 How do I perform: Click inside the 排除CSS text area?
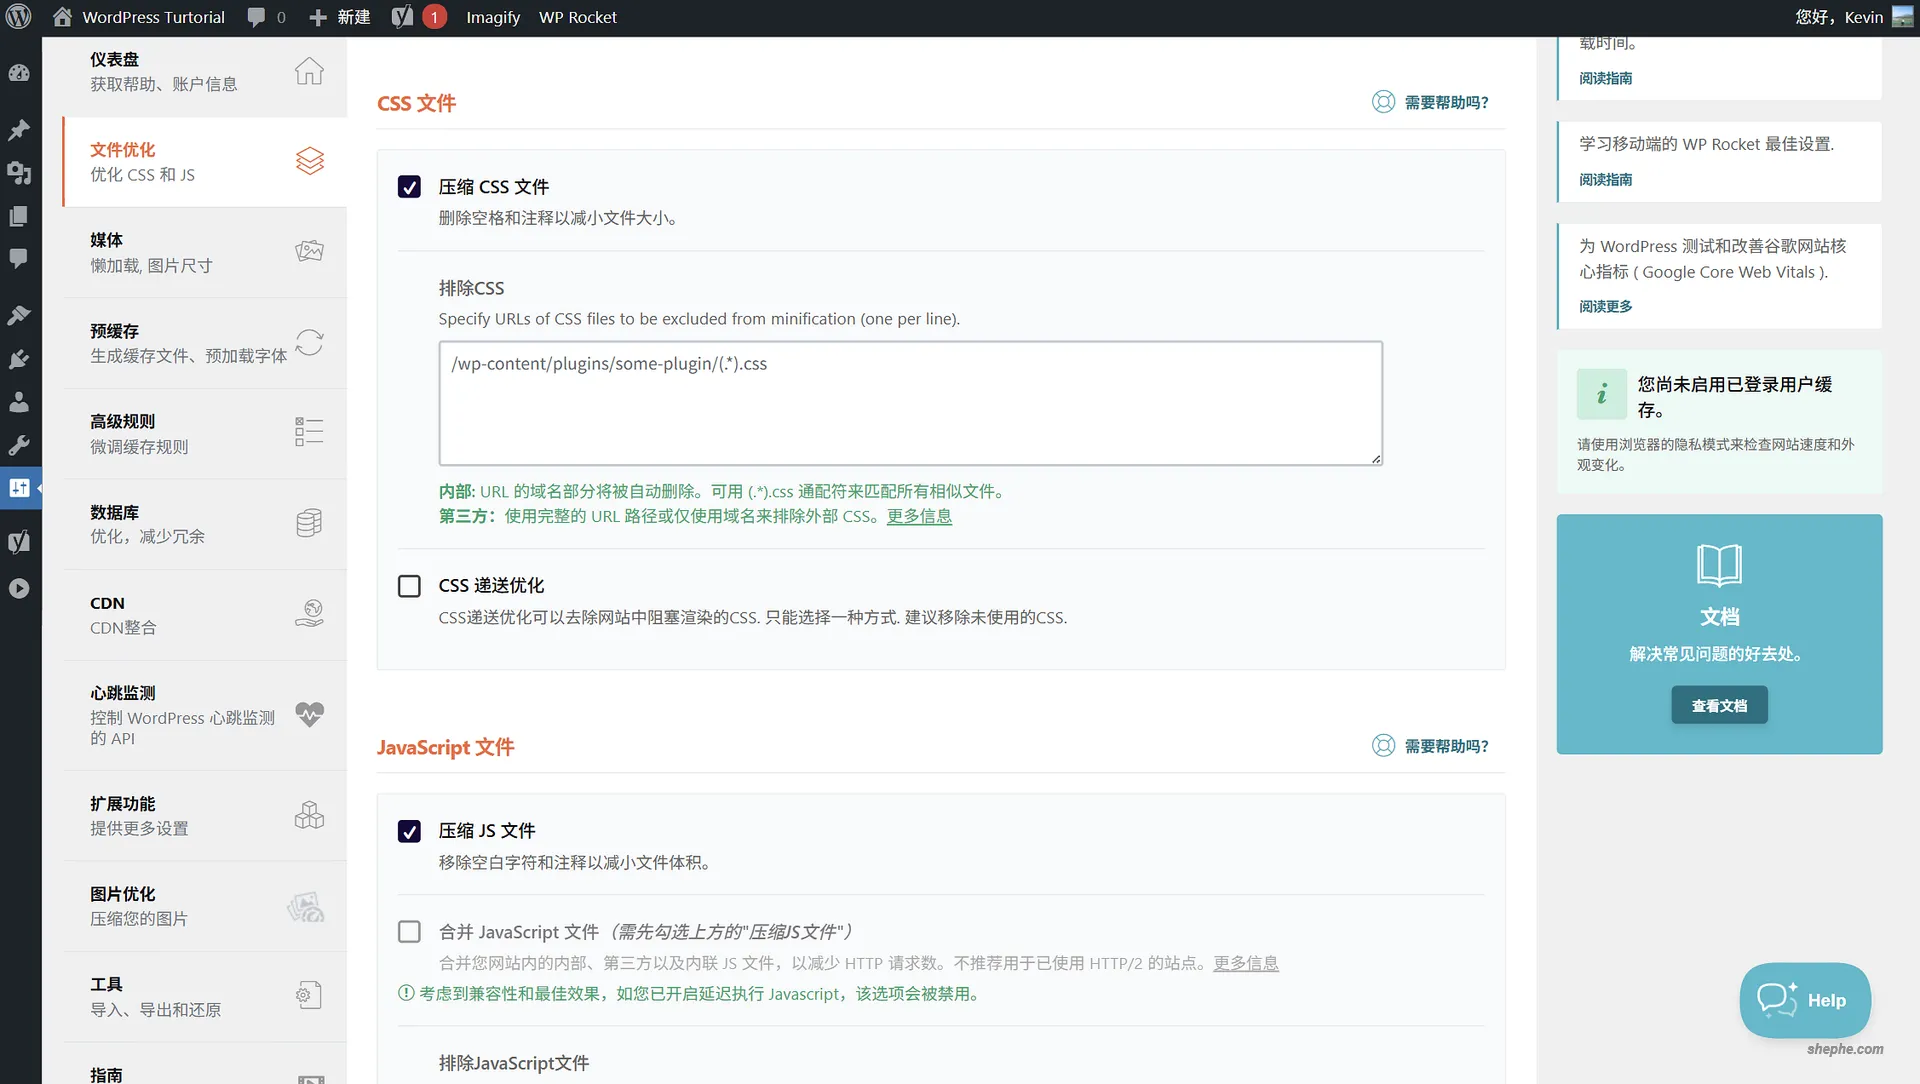pyautogui.click(x=909, y=402)
